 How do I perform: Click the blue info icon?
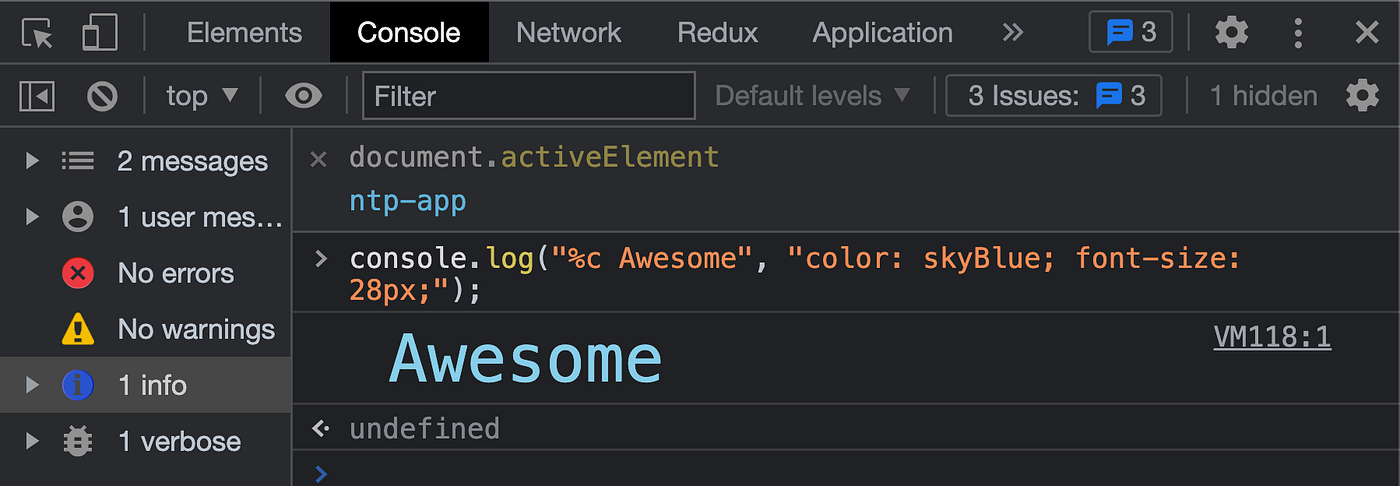[x=77, y=385]
